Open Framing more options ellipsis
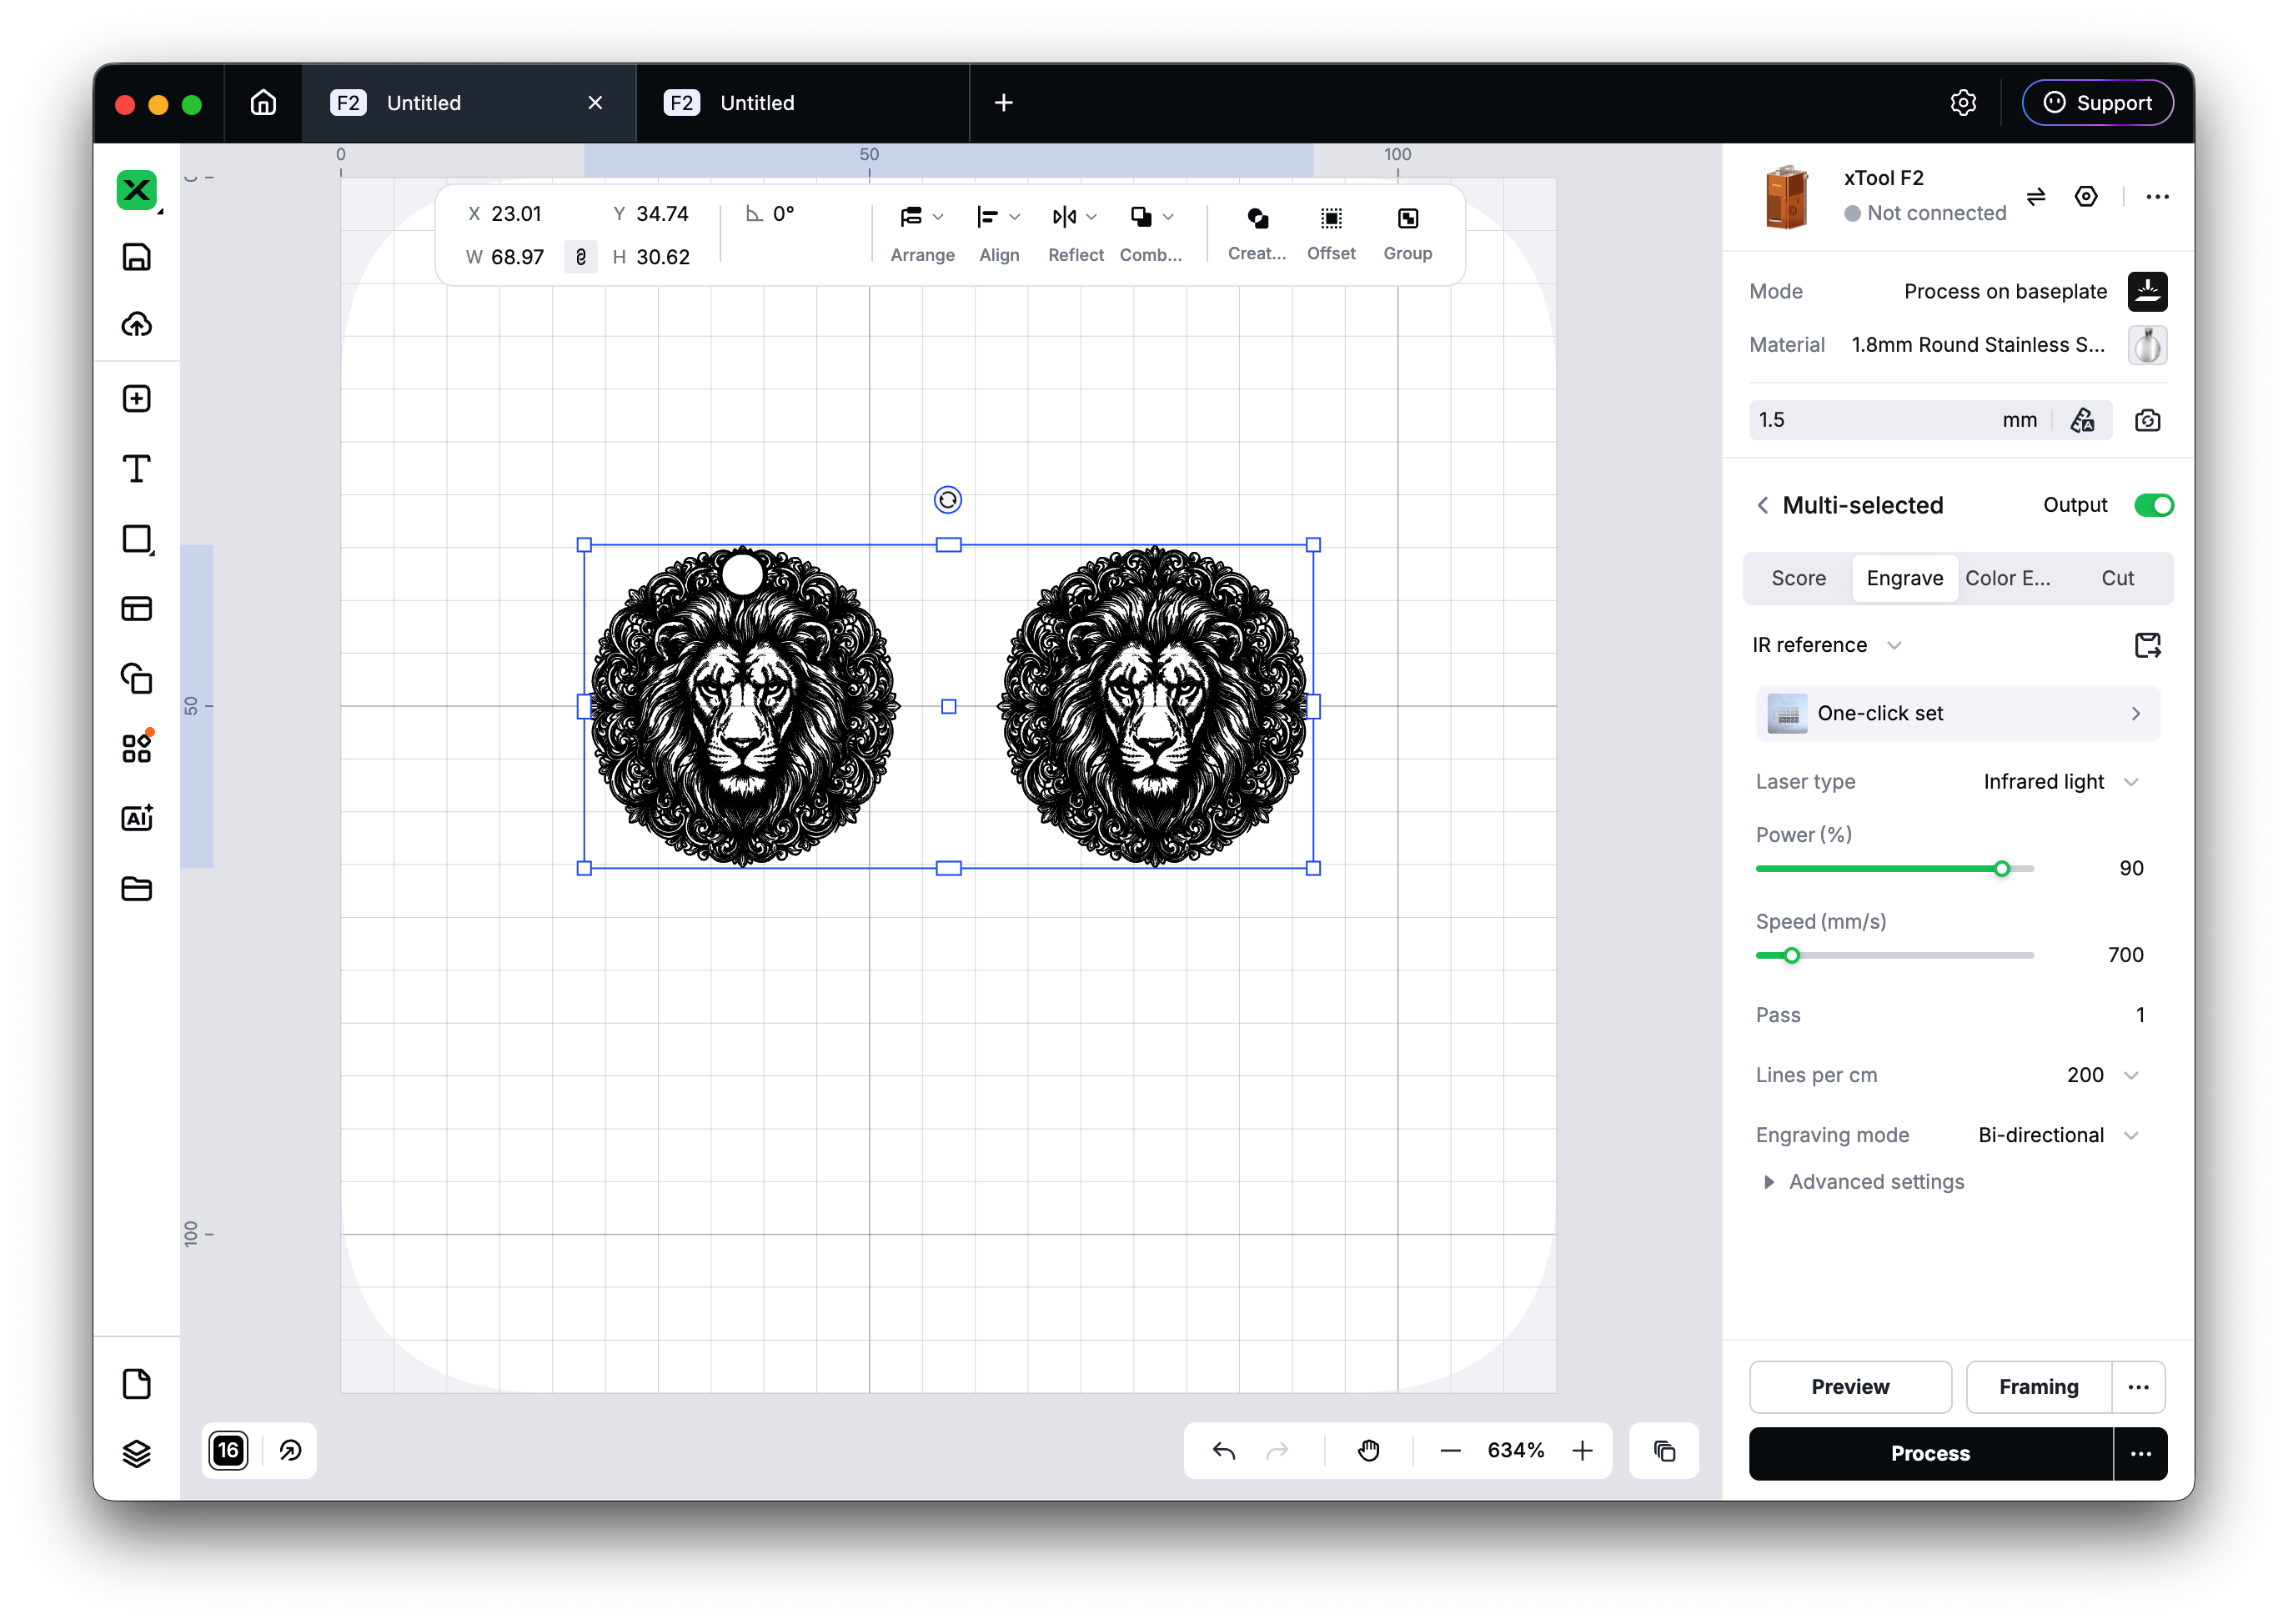The image size is (2288, 1624). coord(2139,1388)
